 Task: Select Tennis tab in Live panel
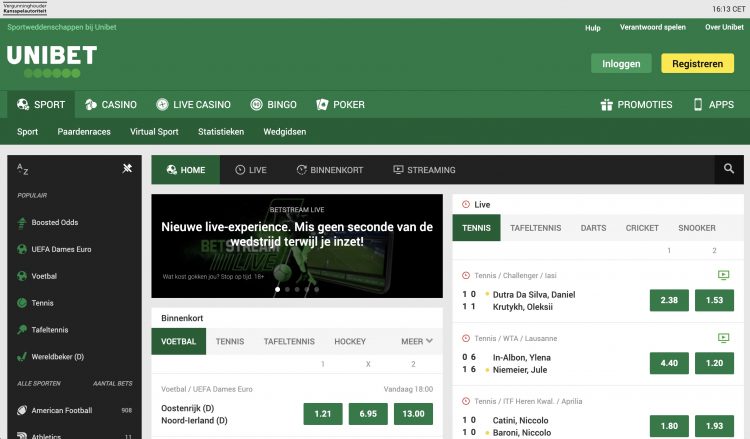(x=476, y=228)
